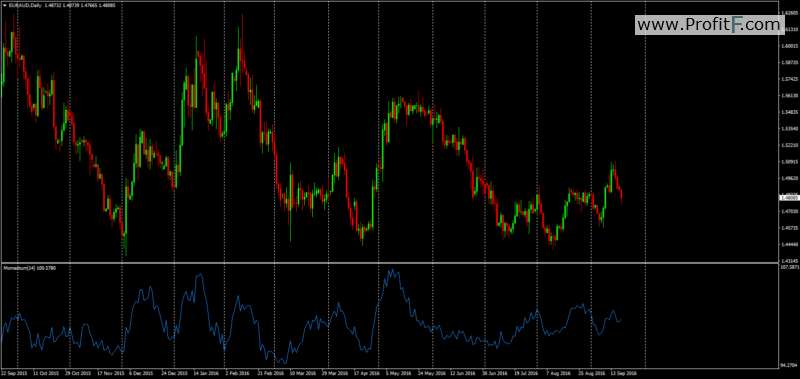
Task: Click the 1.50915 price scale label
Action: click(x=790, y=162)
